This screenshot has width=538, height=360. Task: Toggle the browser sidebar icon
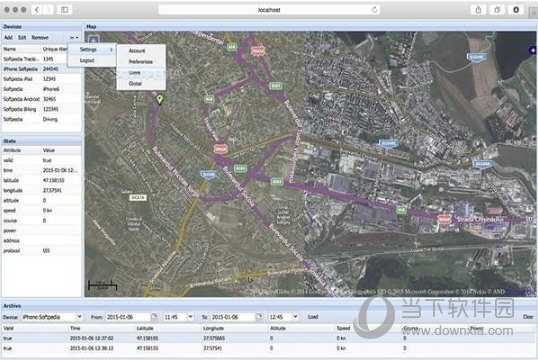coord(64,10)
